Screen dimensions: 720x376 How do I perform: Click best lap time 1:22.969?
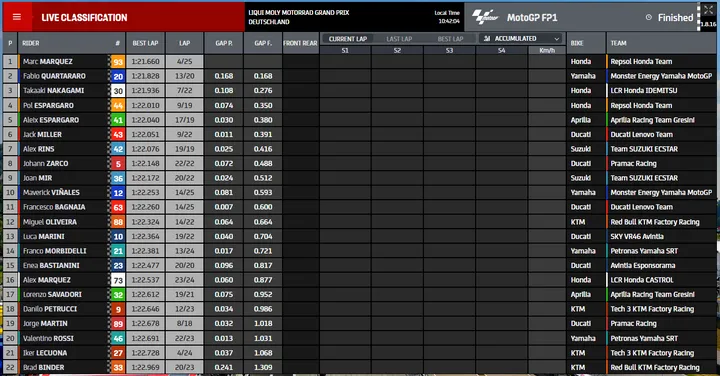point(145,367)
